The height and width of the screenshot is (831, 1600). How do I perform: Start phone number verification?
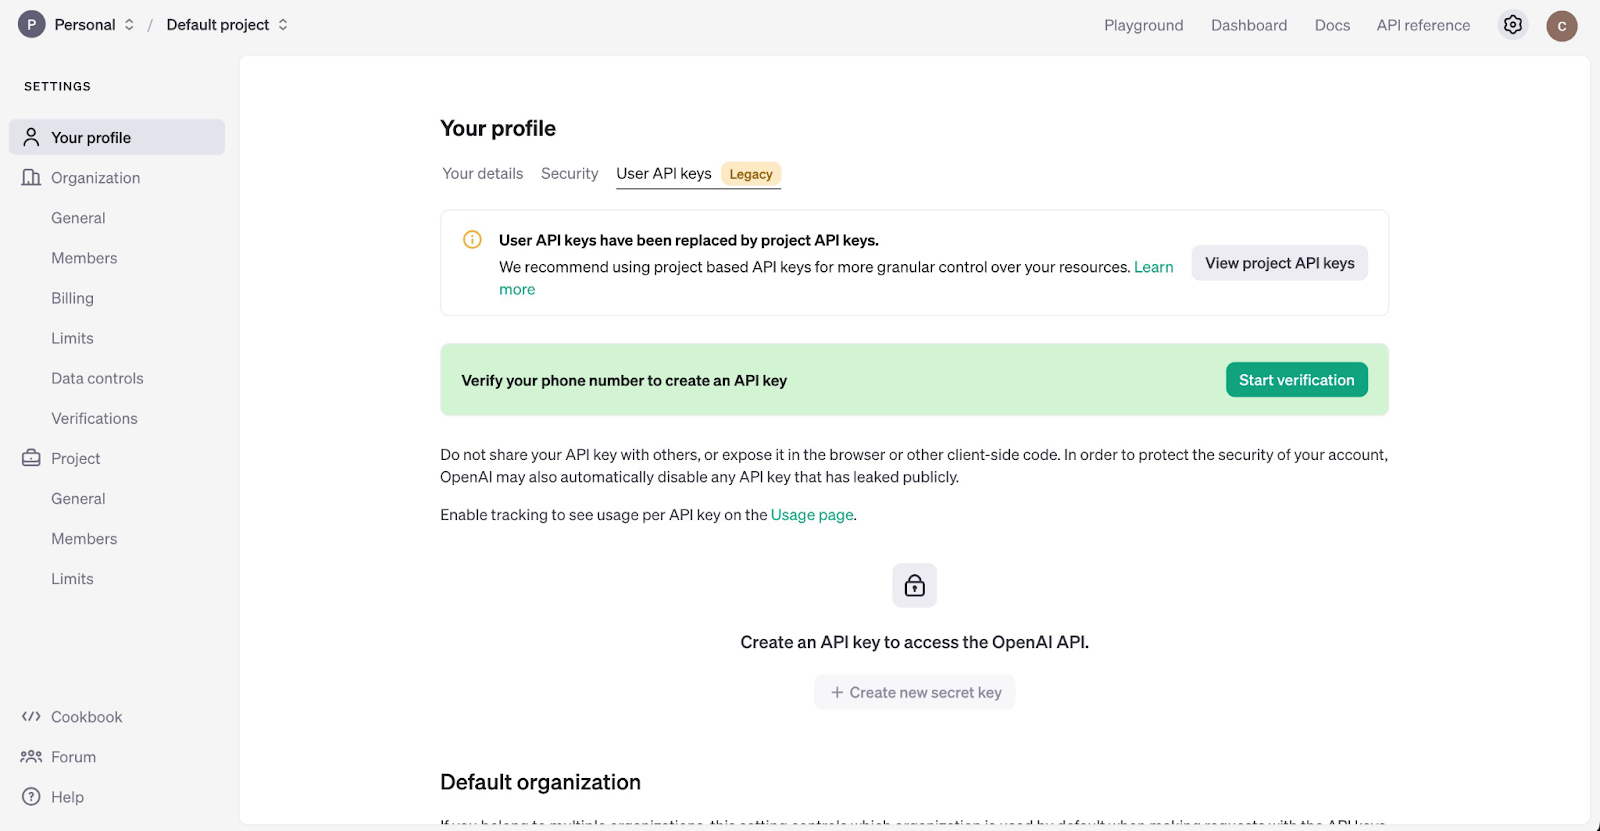click(x=1297, y=380)
